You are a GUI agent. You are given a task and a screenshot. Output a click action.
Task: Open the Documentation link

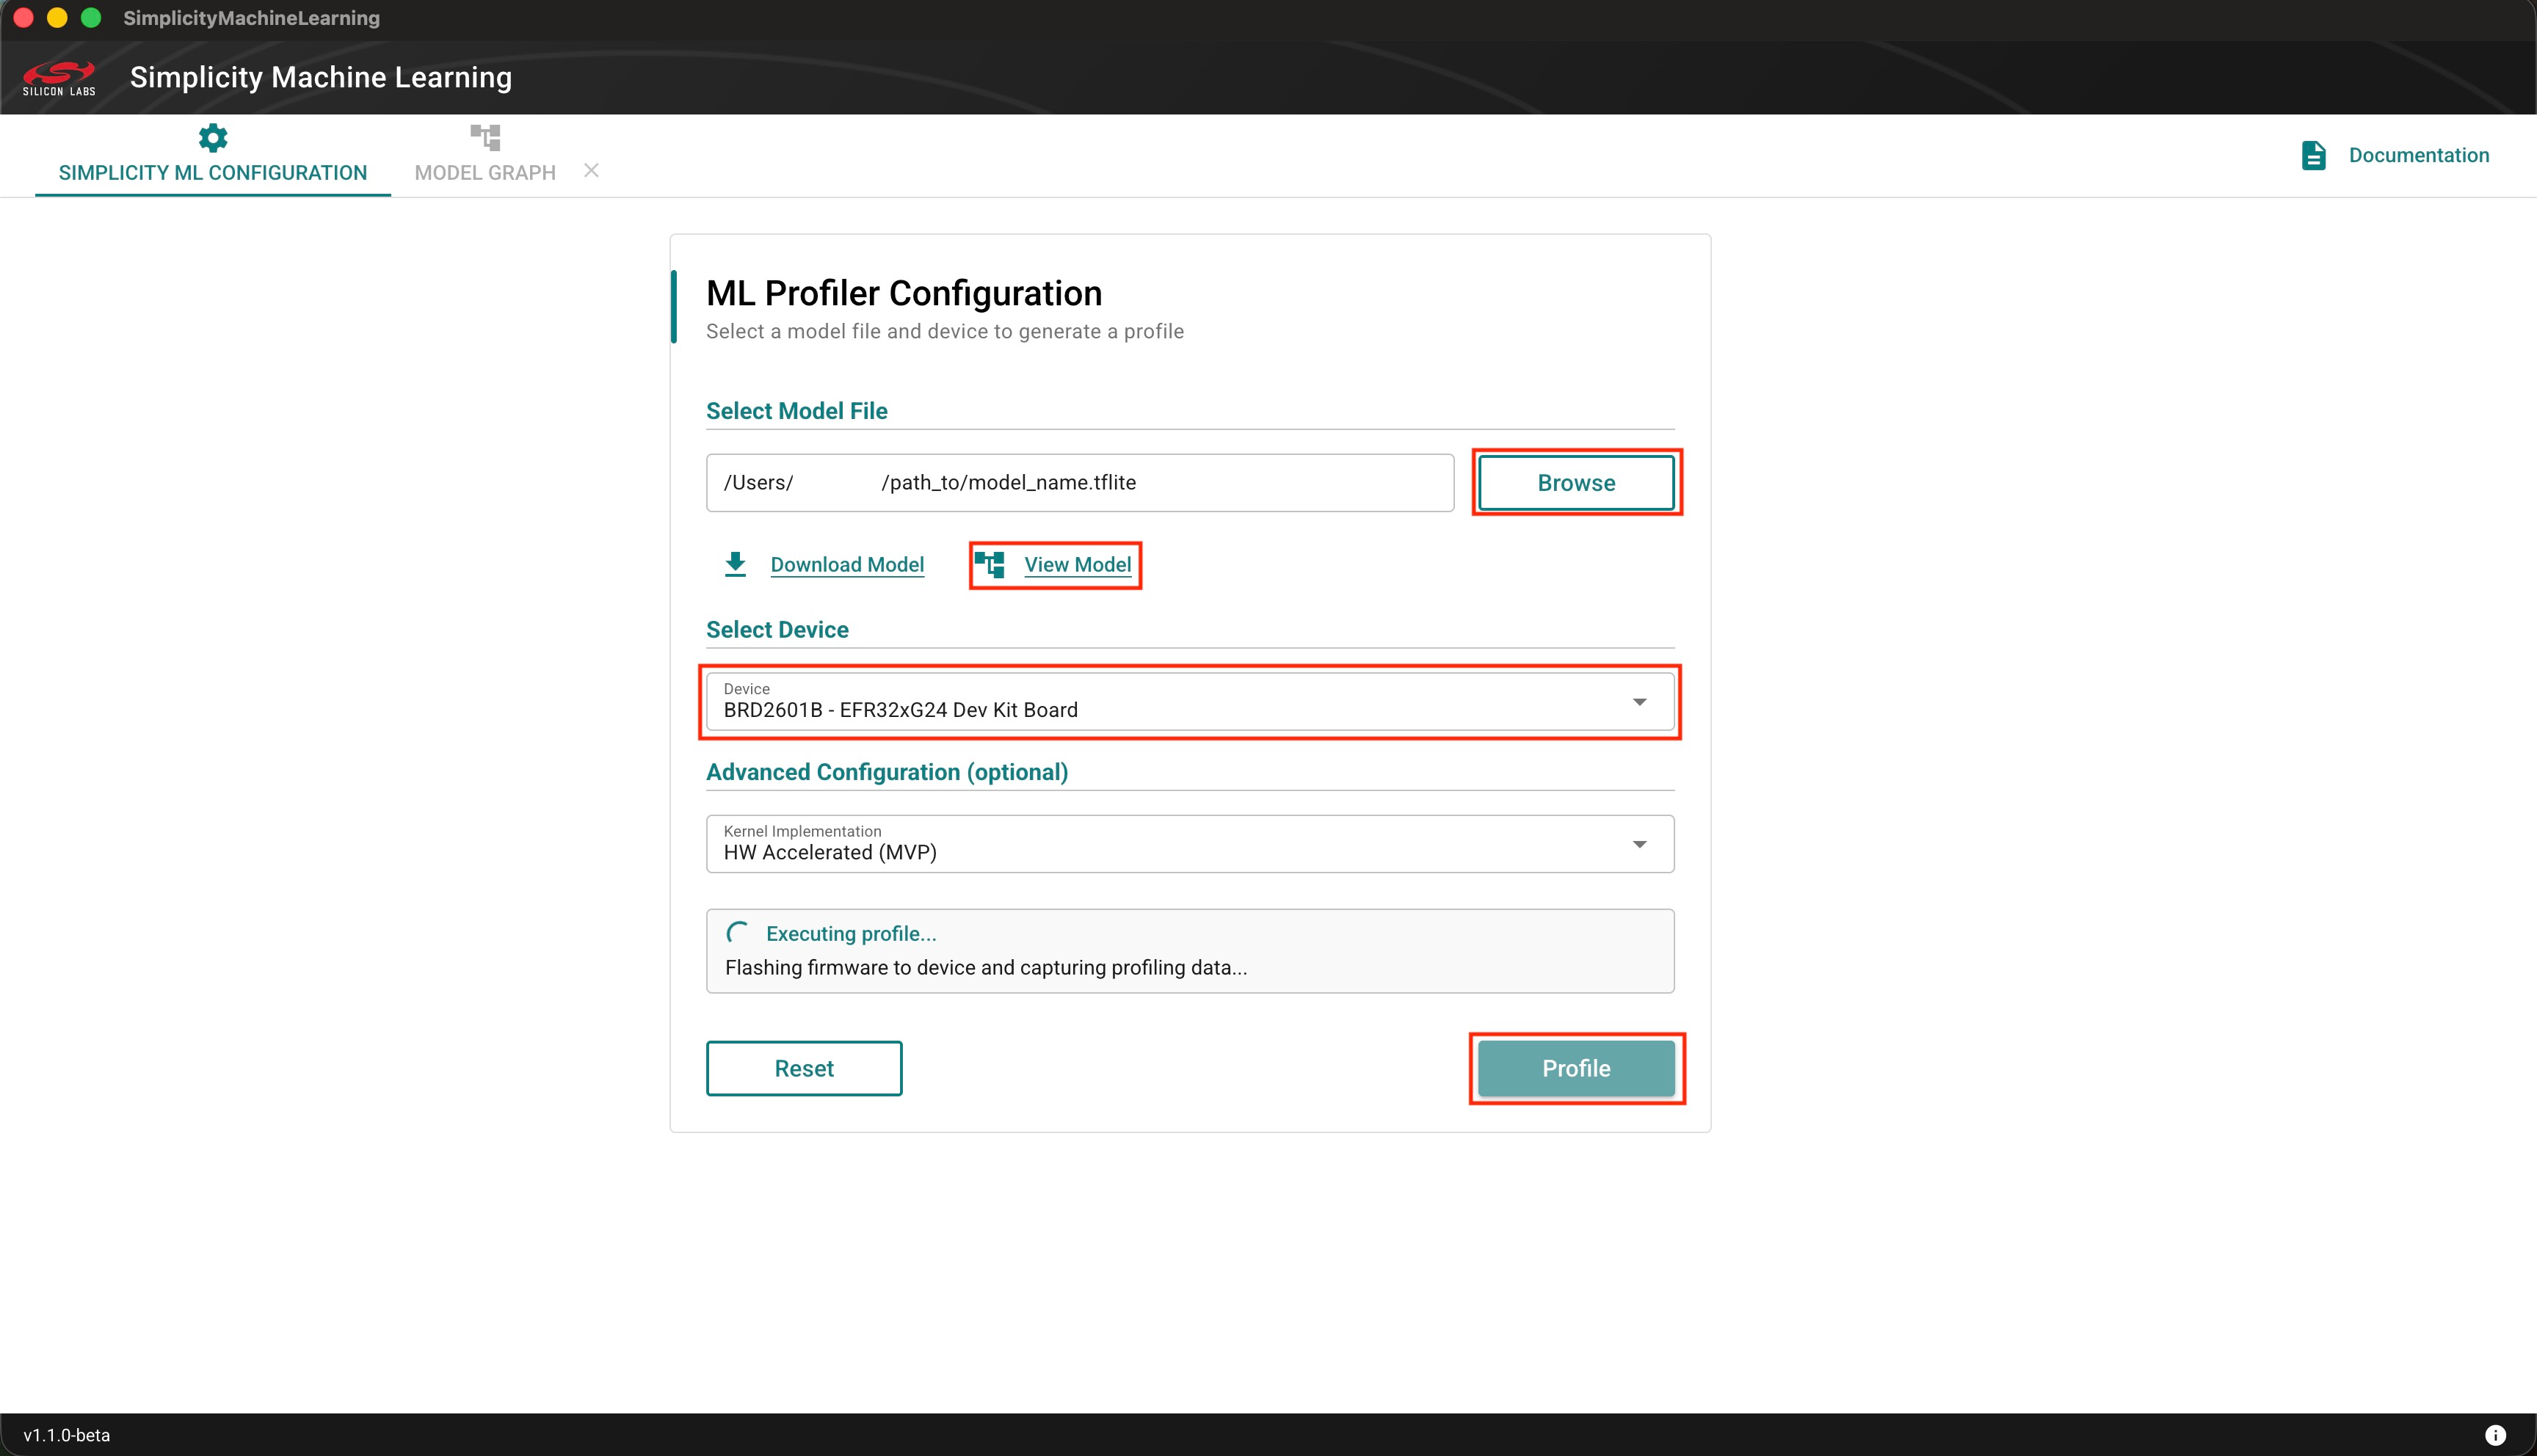pyautogui.click(x=2418, y=155)
